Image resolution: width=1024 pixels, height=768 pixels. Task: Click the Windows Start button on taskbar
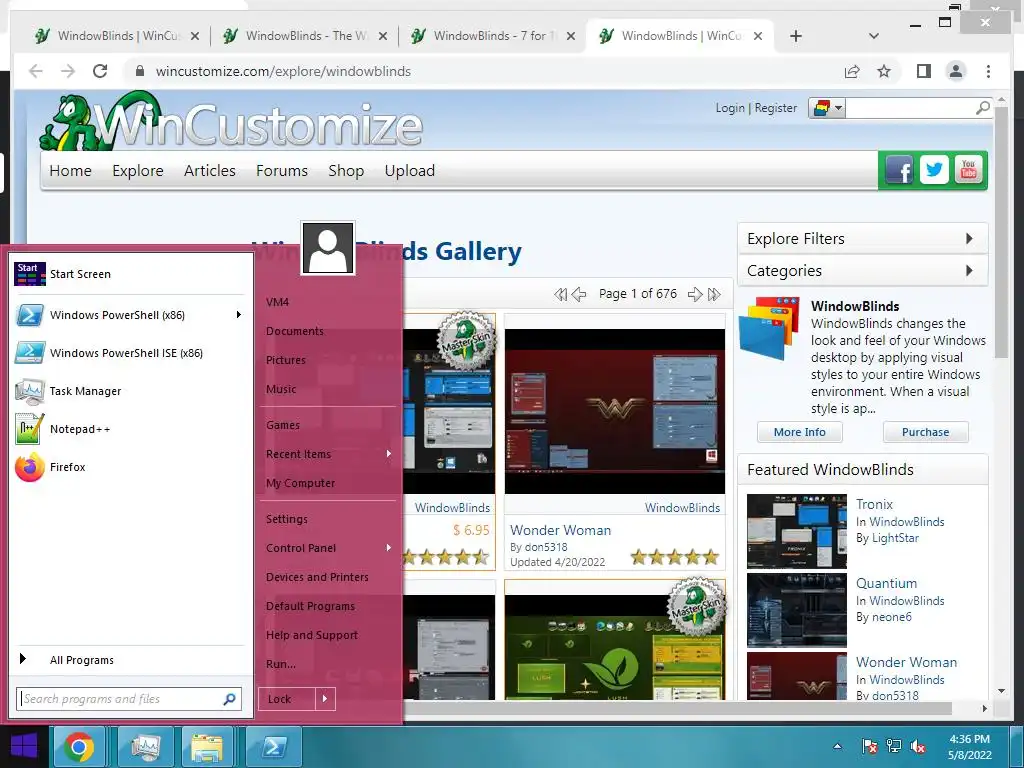point(24,747)
